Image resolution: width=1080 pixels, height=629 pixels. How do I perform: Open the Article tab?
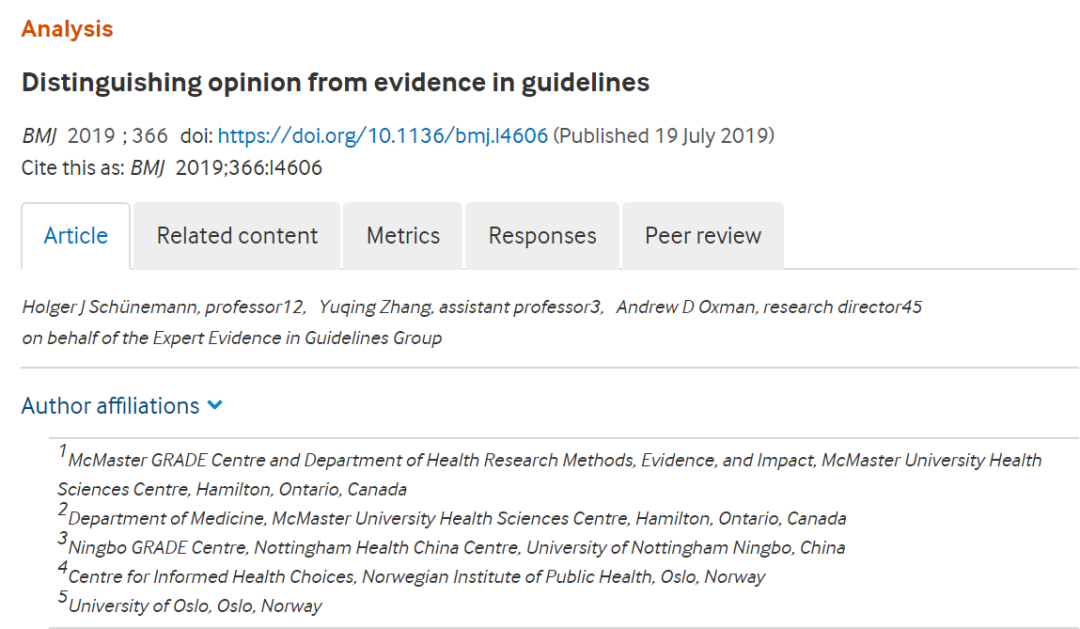[x=76, y=236]
